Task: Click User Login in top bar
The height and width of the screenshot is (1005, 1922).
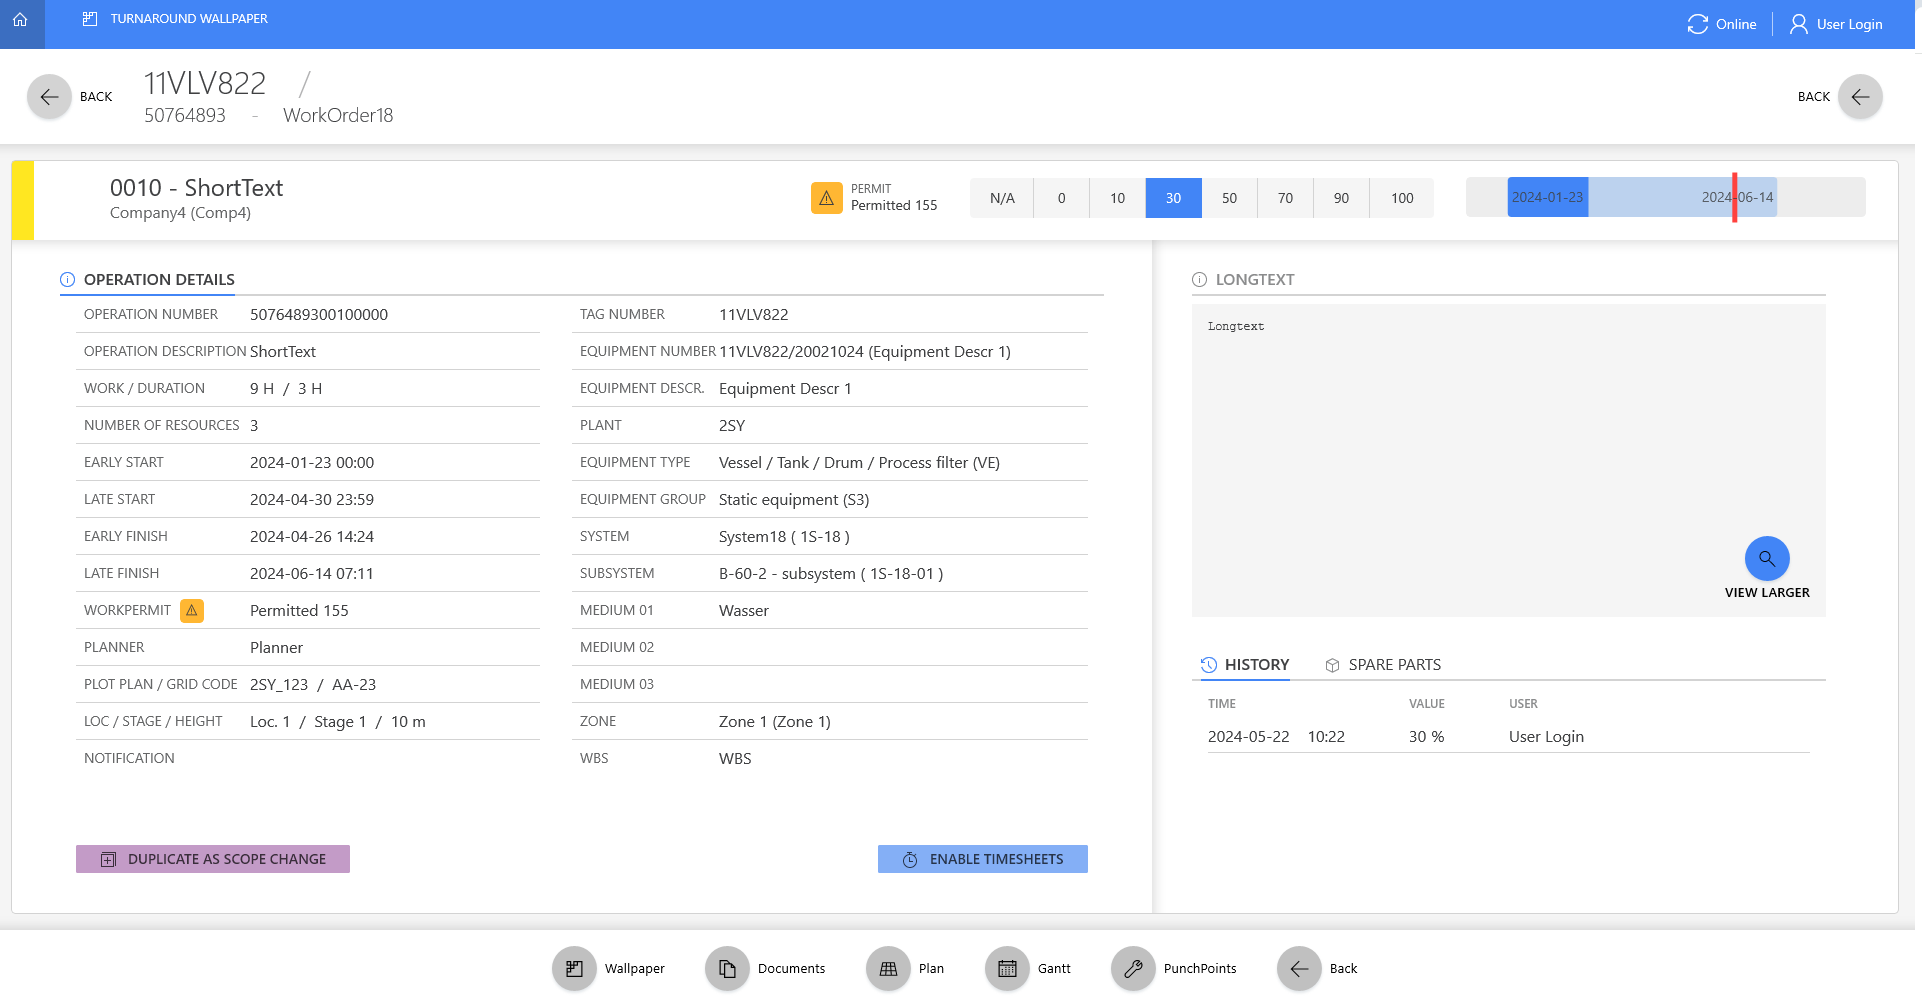Action: pos(1836,24)
